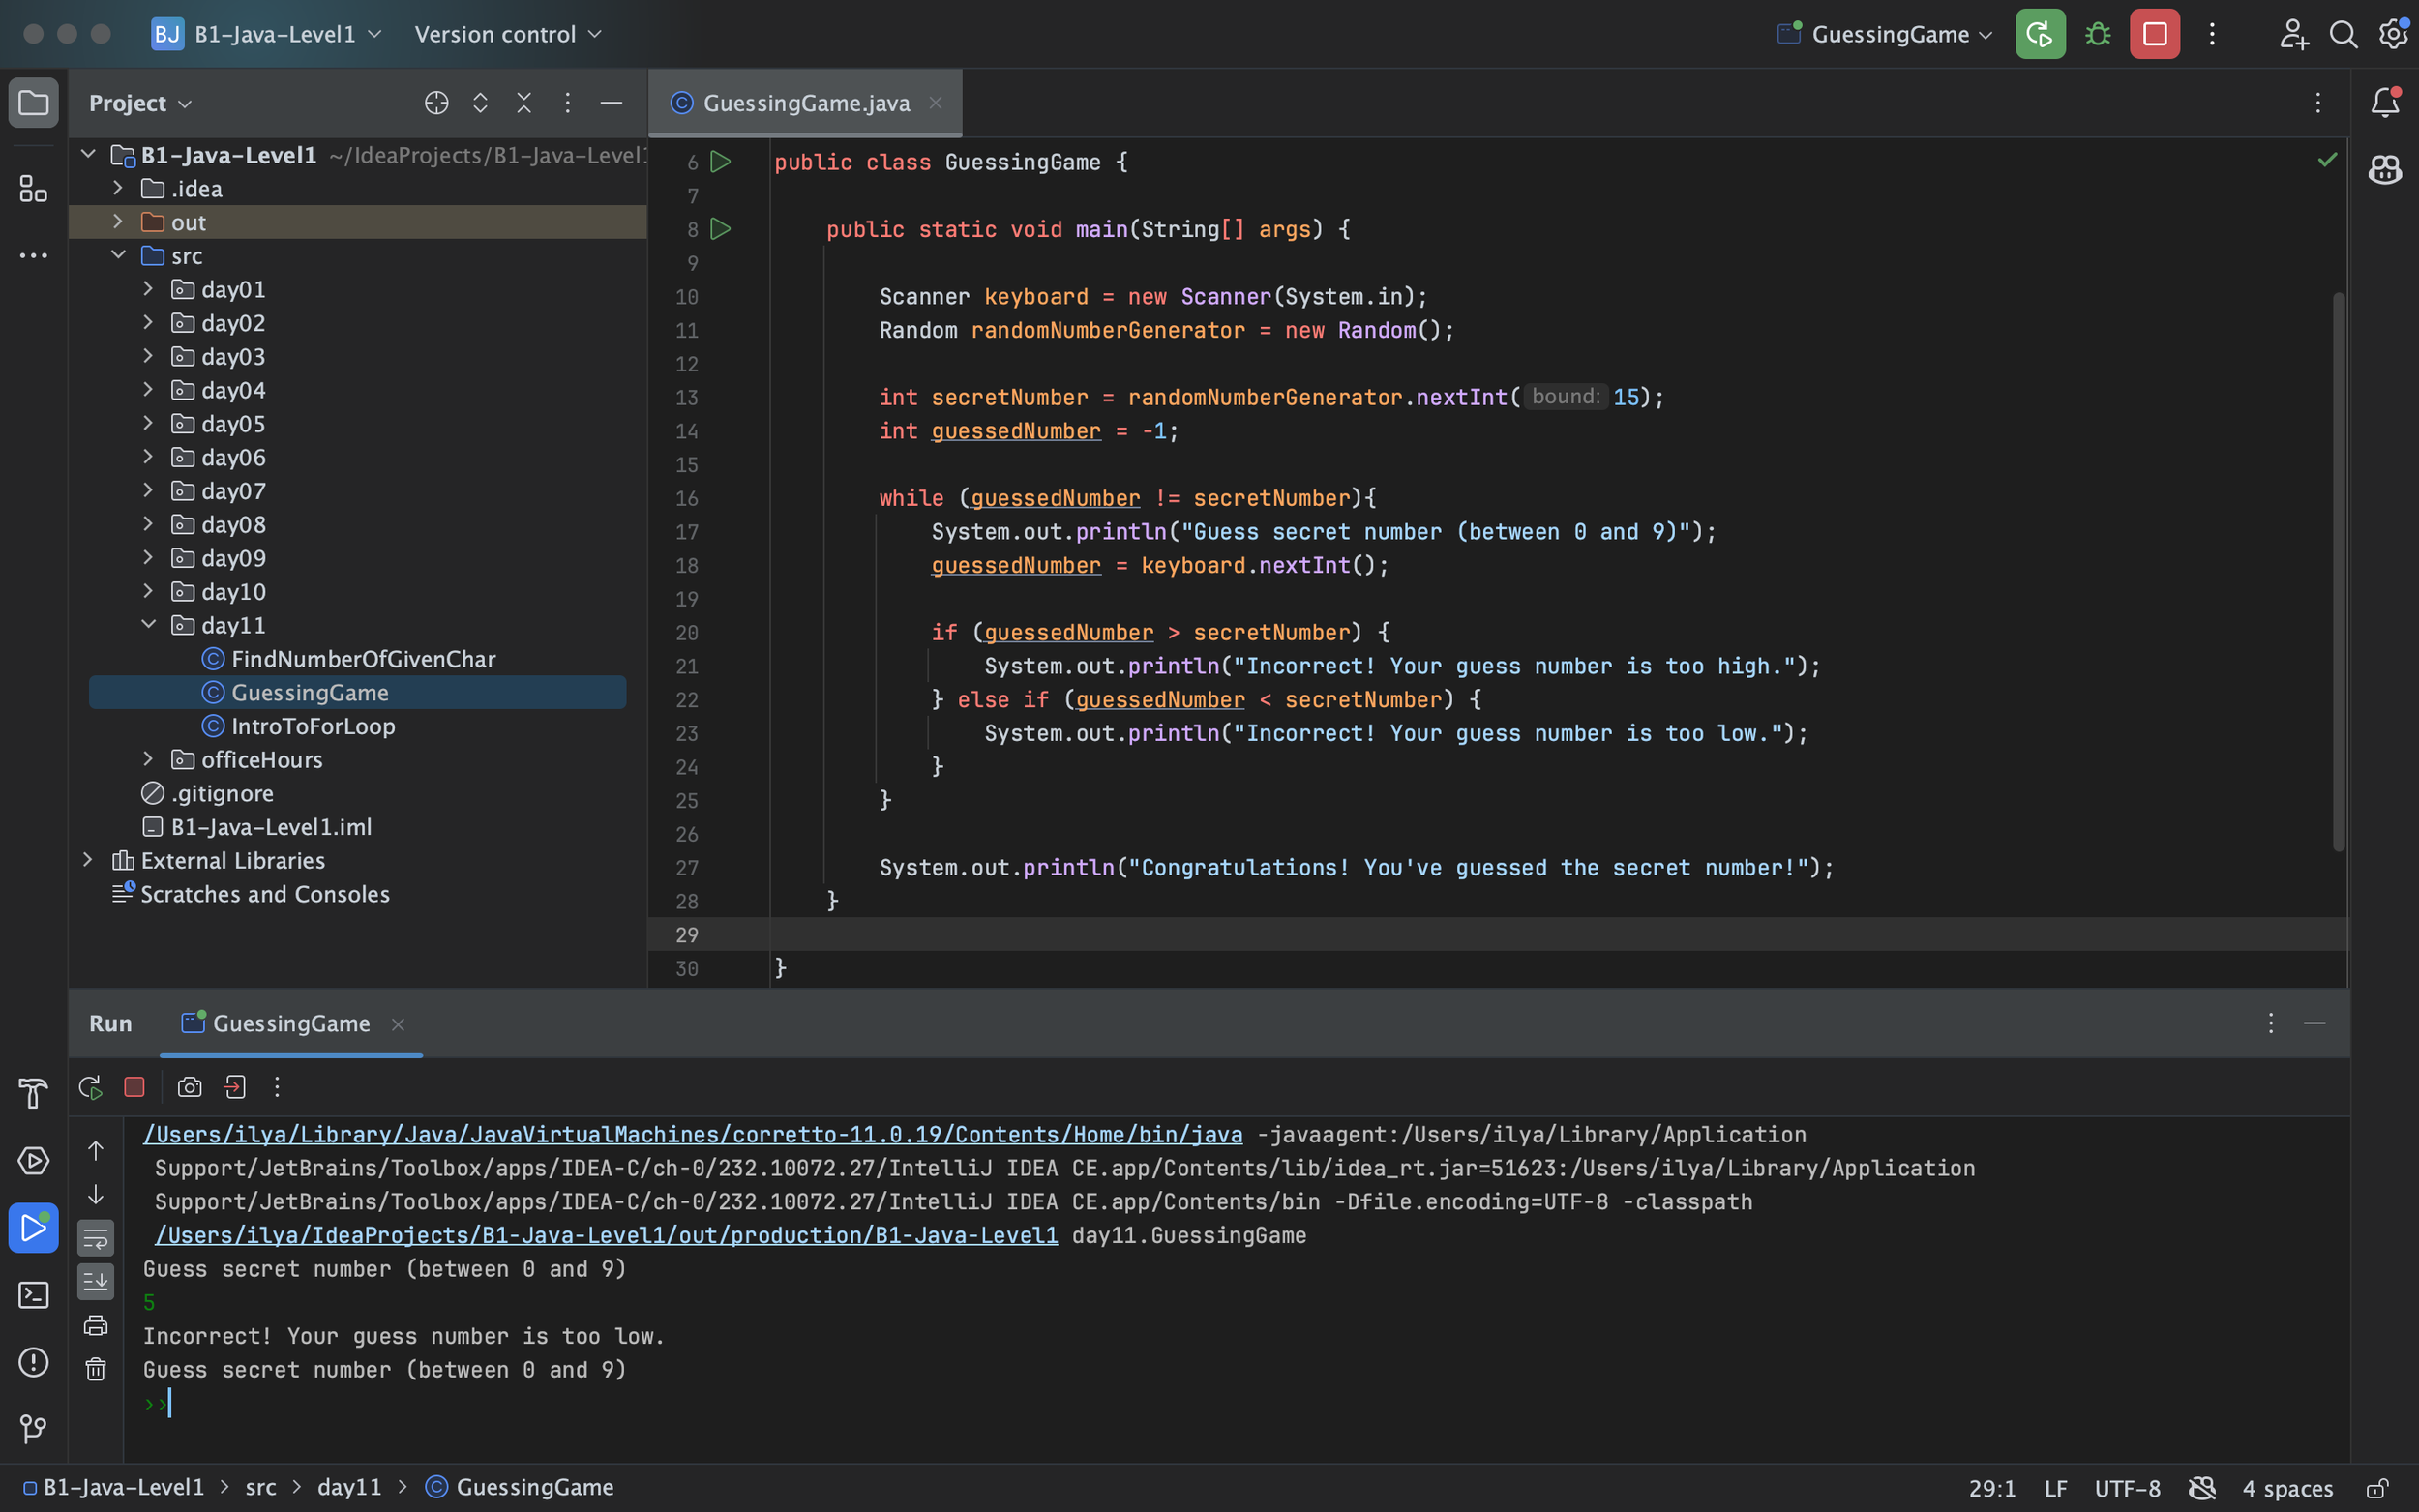Collapse the day11 package folder
The width and height of the screenshot is (2419, 1512).
click(x=148, y=625)
